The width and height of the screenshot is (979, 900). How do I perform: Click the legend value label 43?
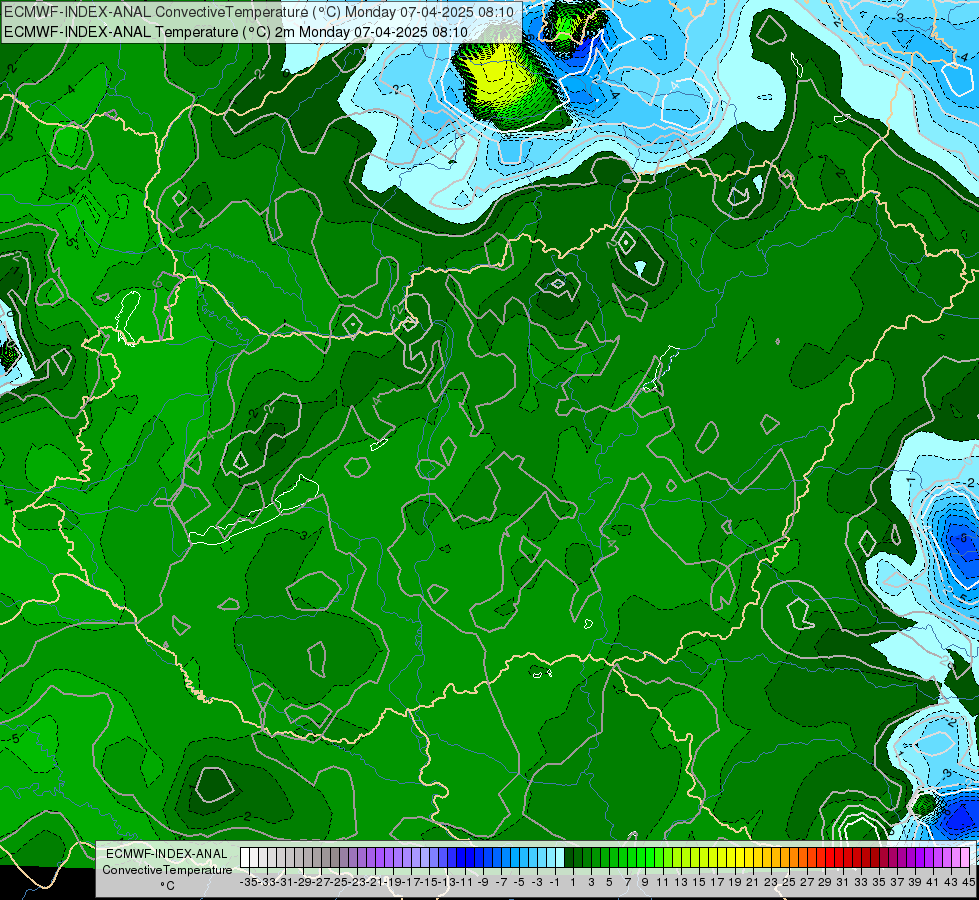(950, 882)
